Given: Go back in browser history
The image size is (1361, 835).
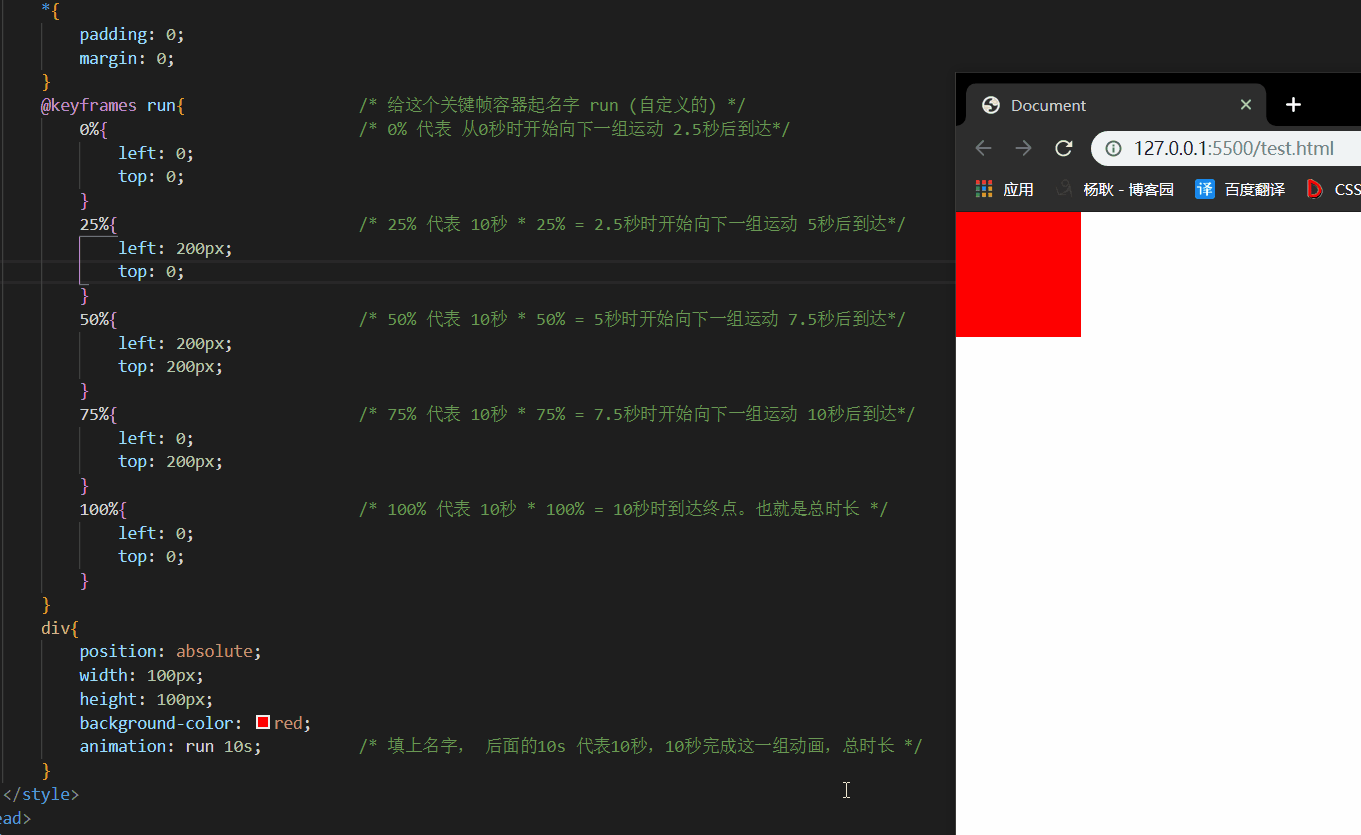Looking at the screenshot, I should pyautogui.click(x=984, y=148).
